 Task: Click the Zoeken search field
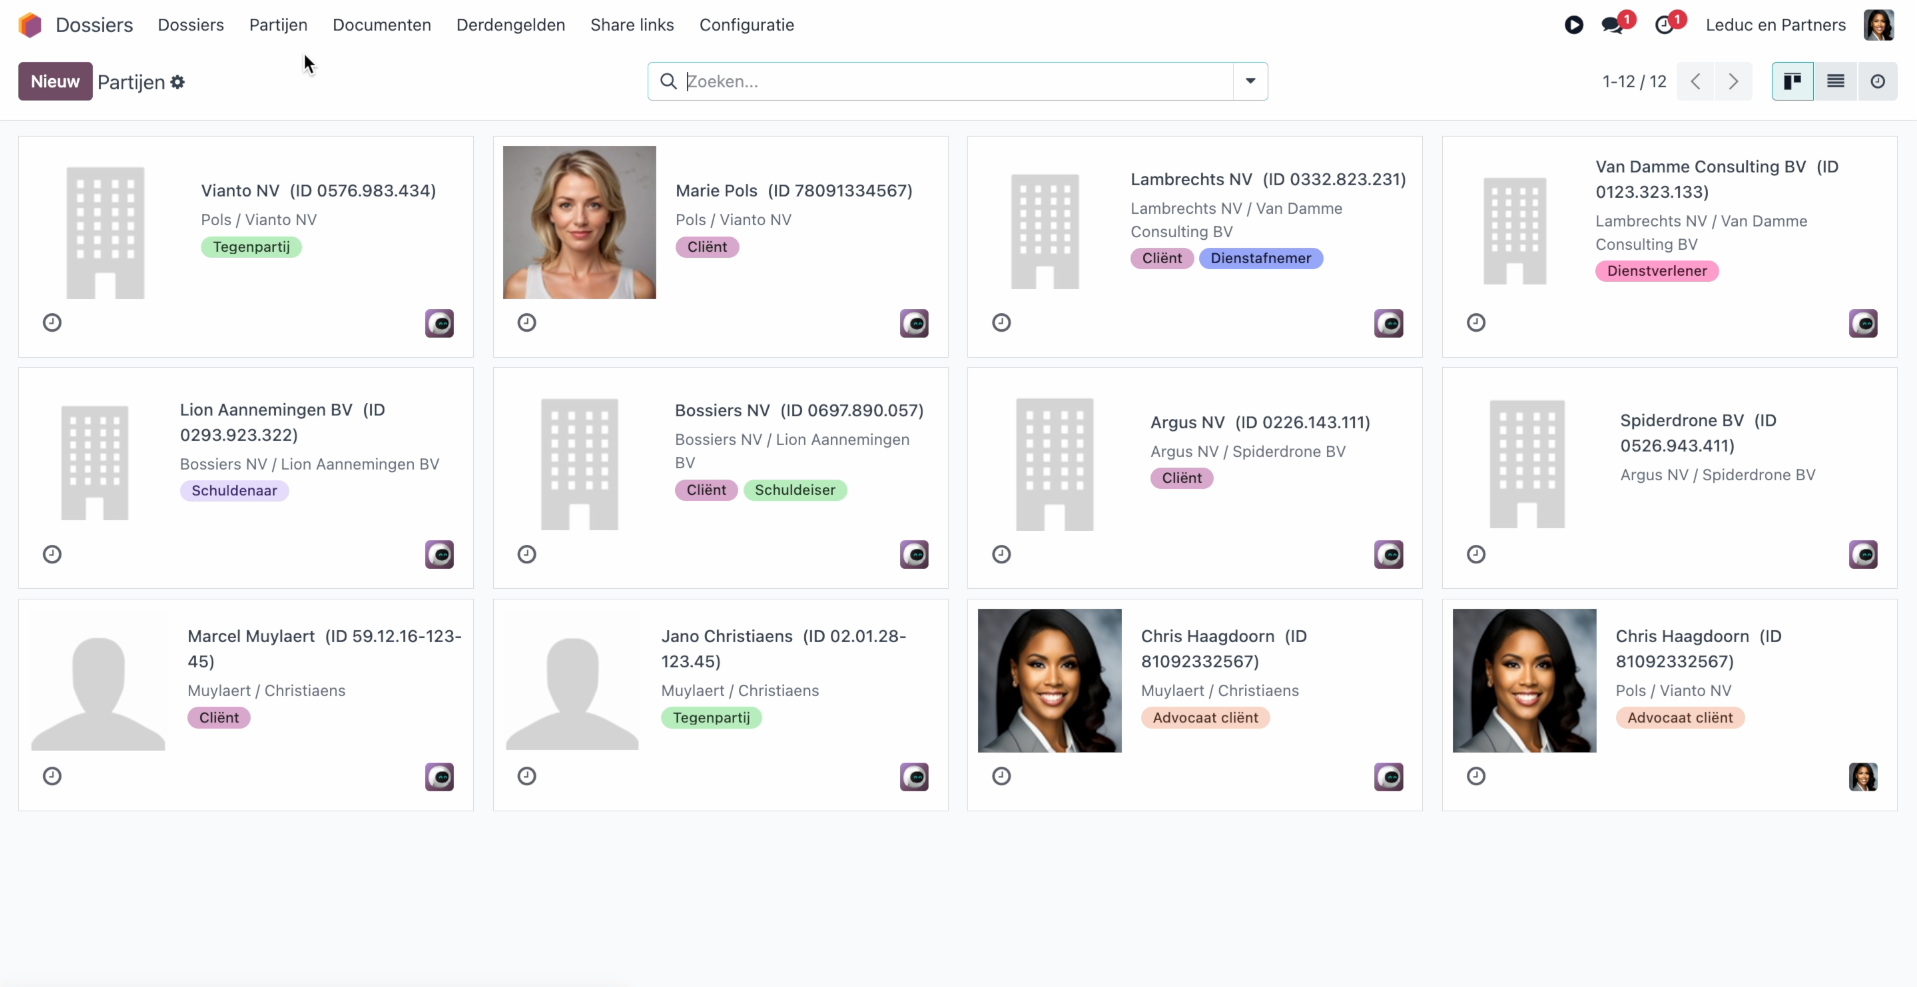point(958,81)
